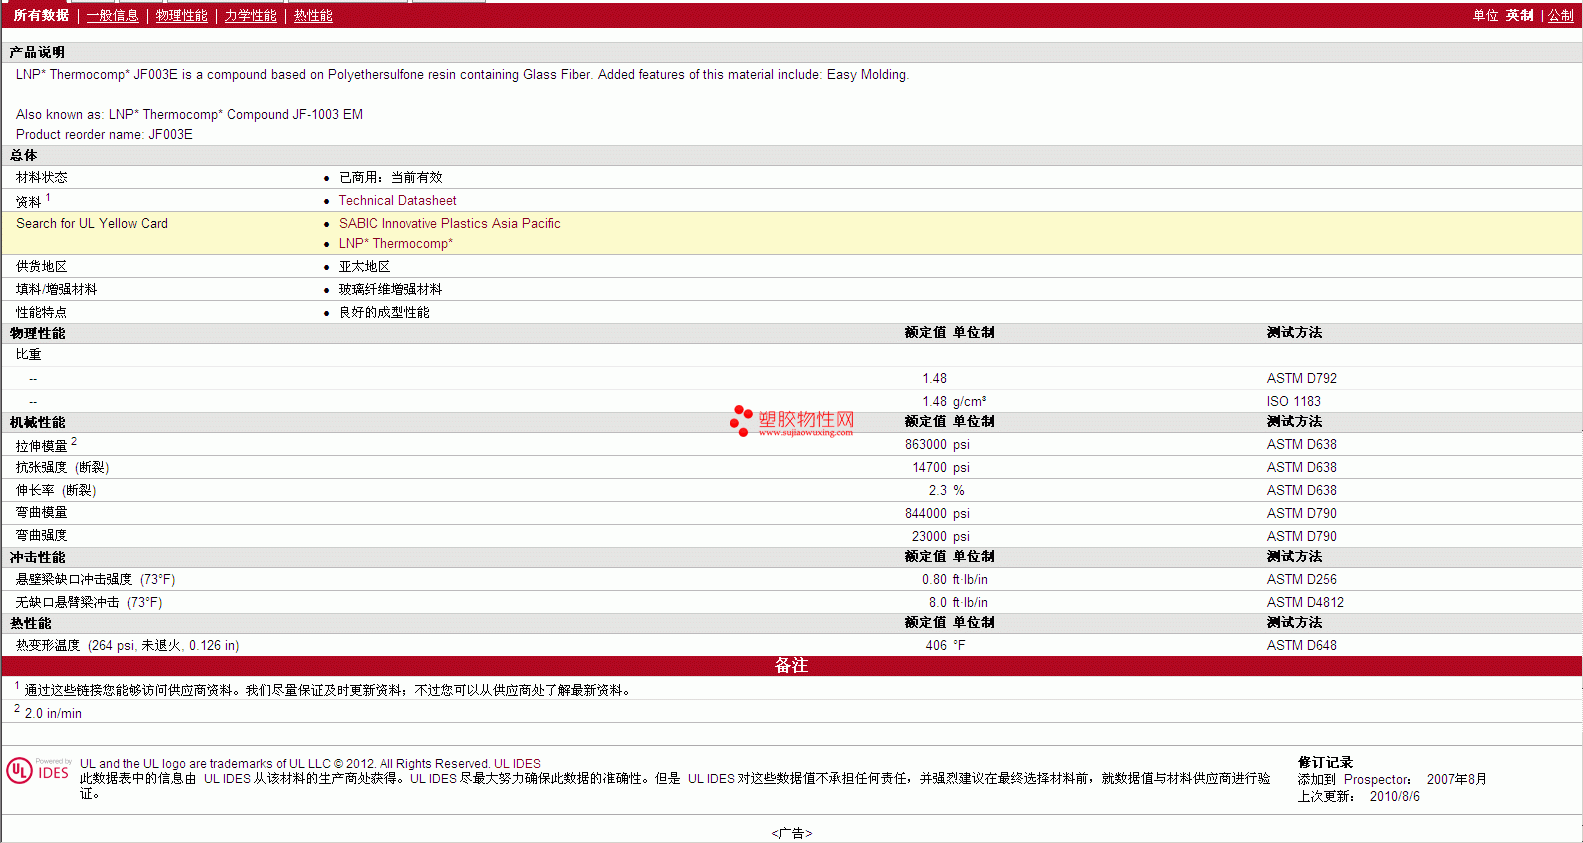The width and height of the screenshot is (1583, 843).
Task: Switch to the 物理性能 tab
Action: pos(181,15)
